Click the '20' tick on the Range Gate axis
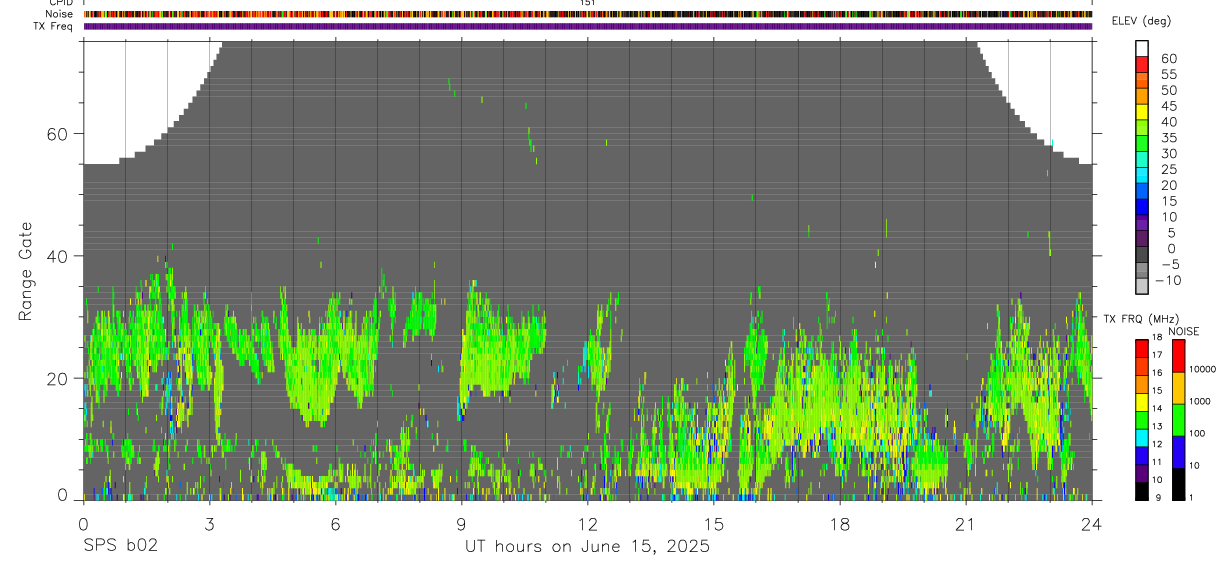1228x567 pixels. point(56,379)
